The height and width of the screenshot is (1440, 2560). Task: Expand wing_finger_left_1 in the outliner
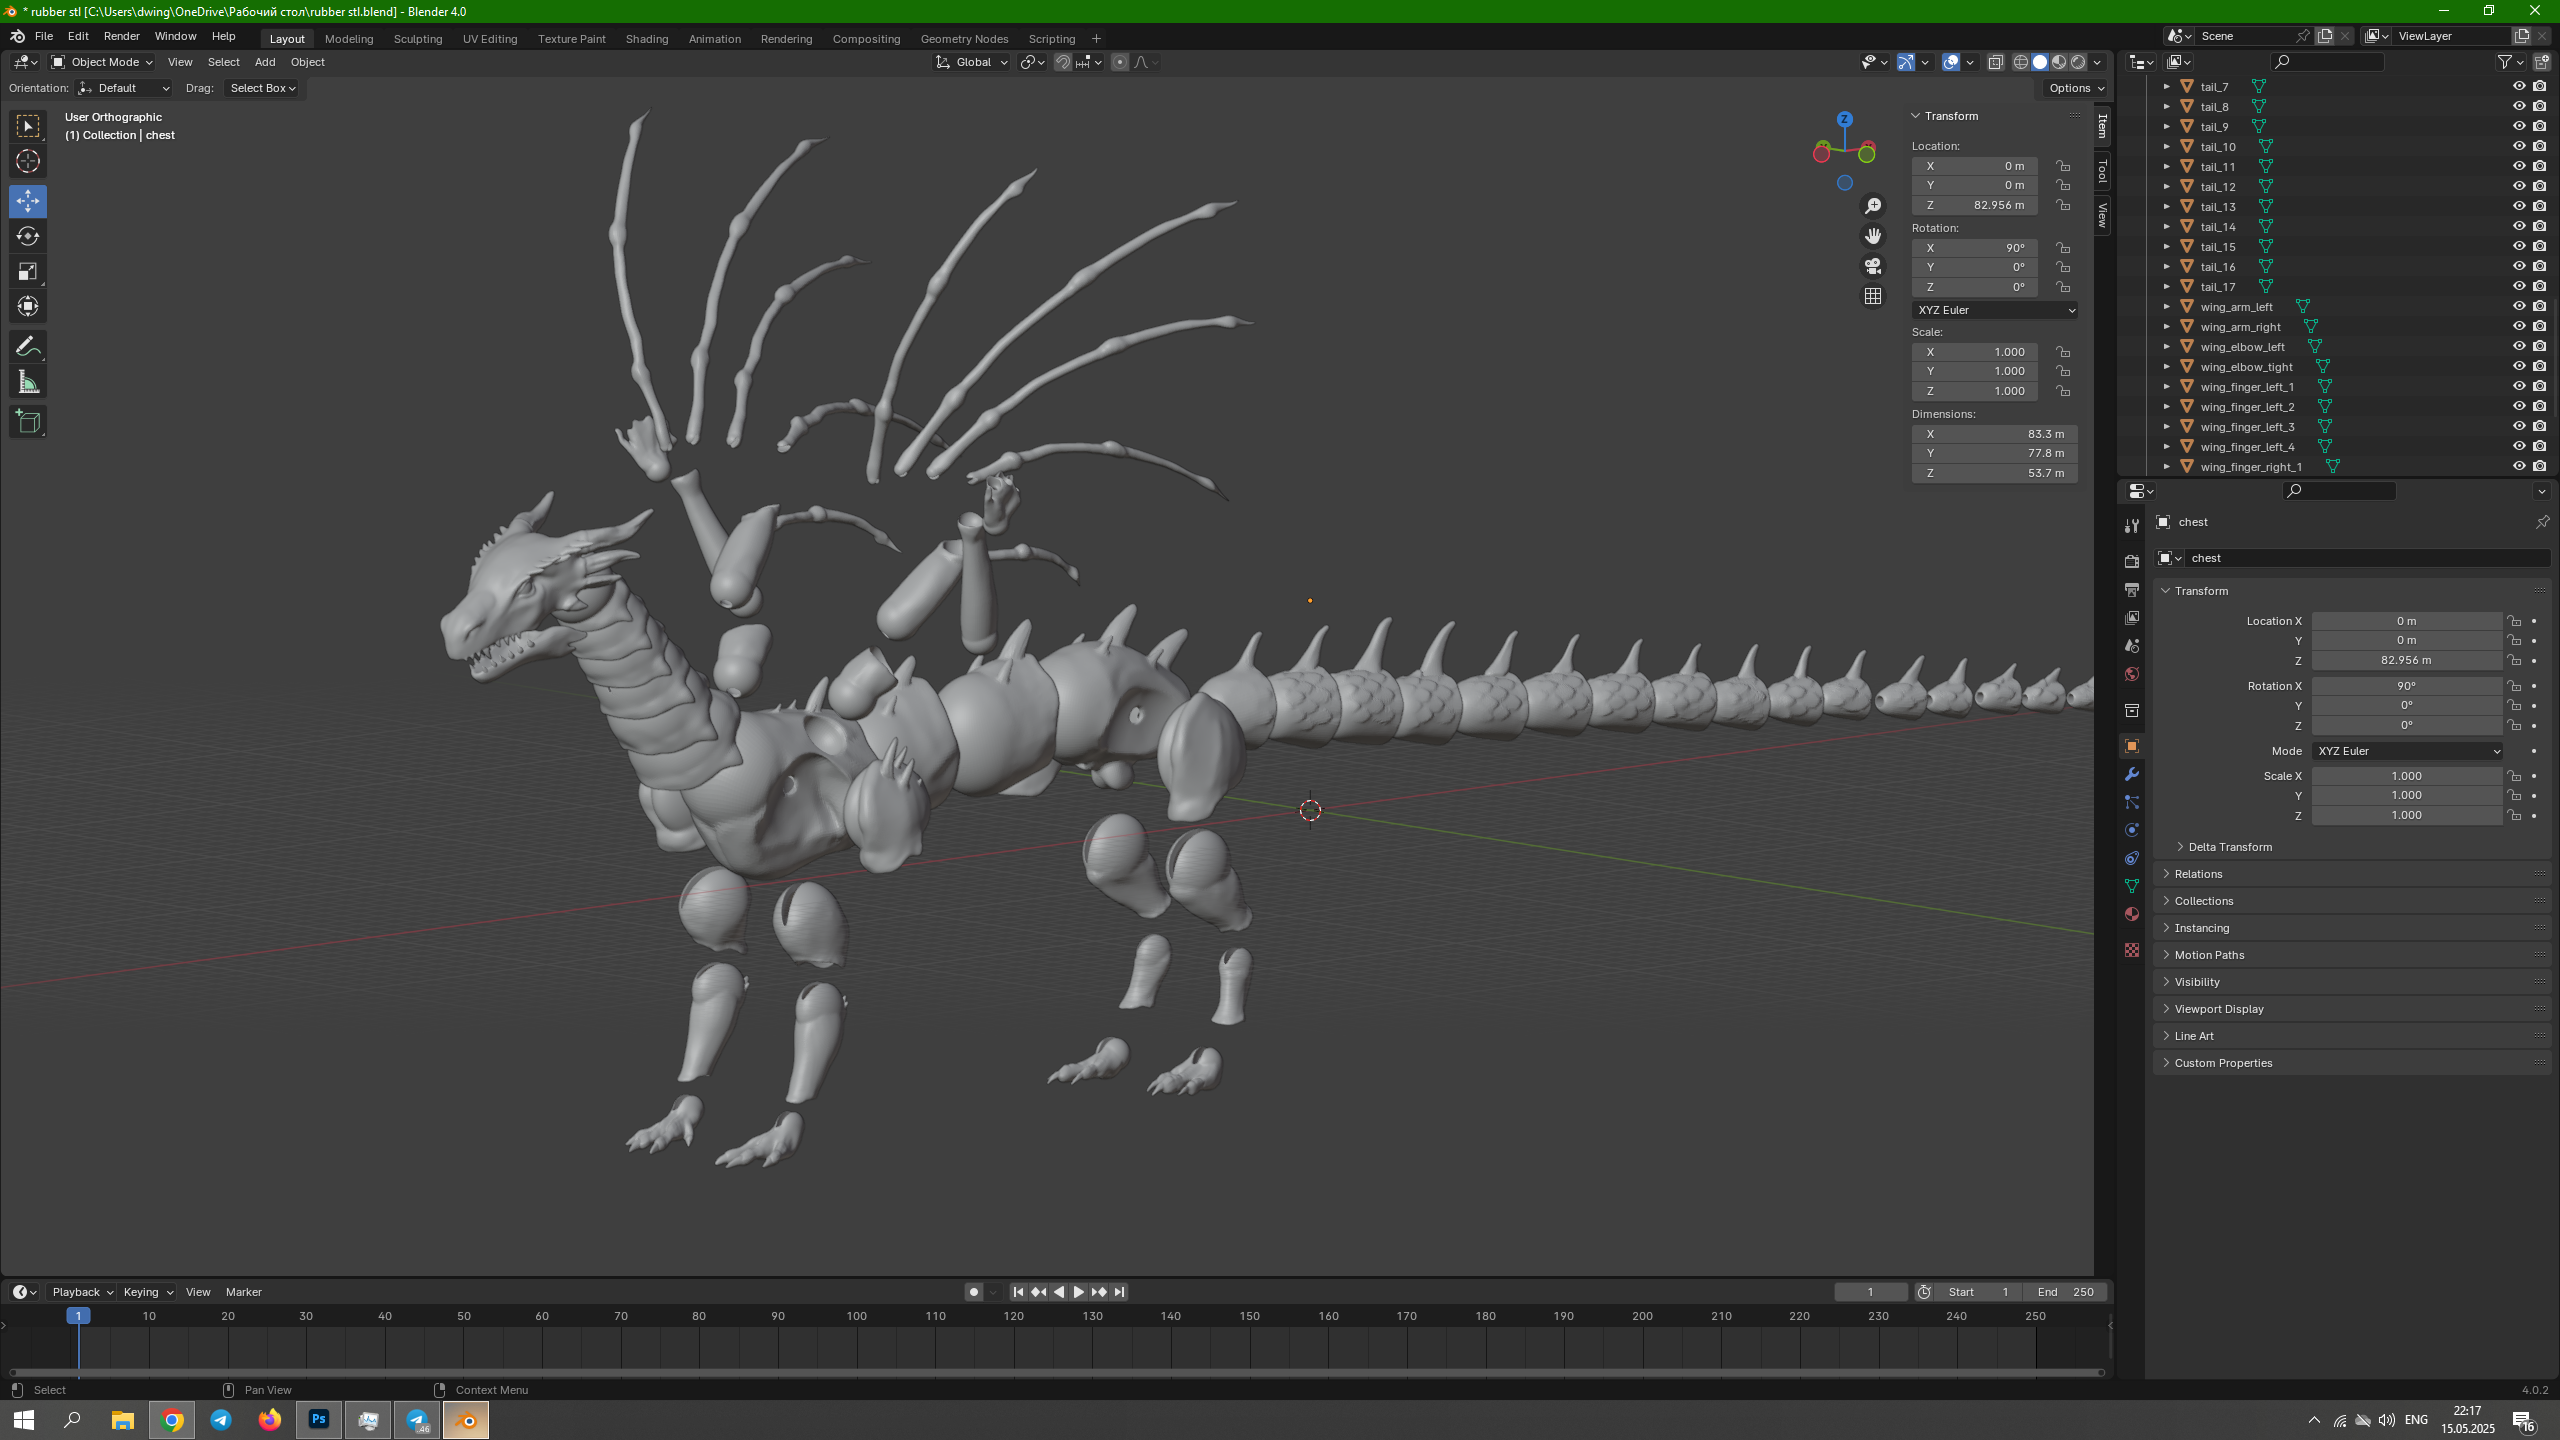point(2167,387)
